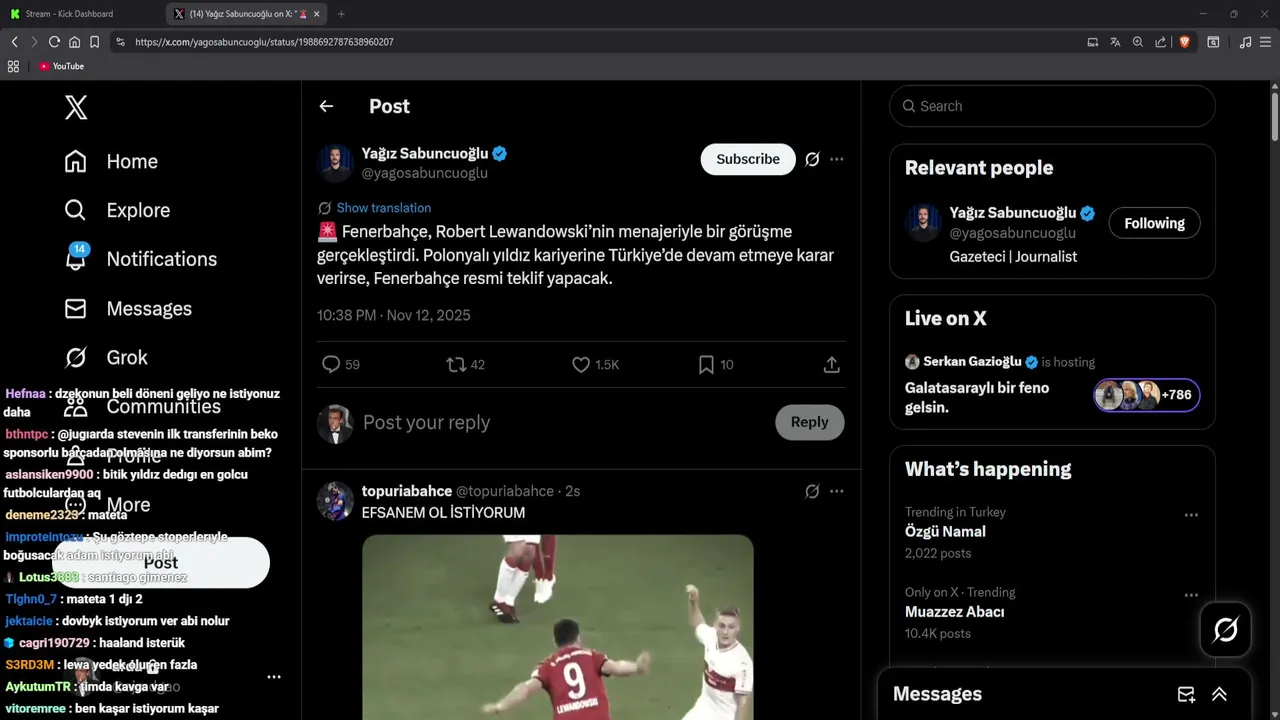Open Notifications with 14 badge

point(140,259)
